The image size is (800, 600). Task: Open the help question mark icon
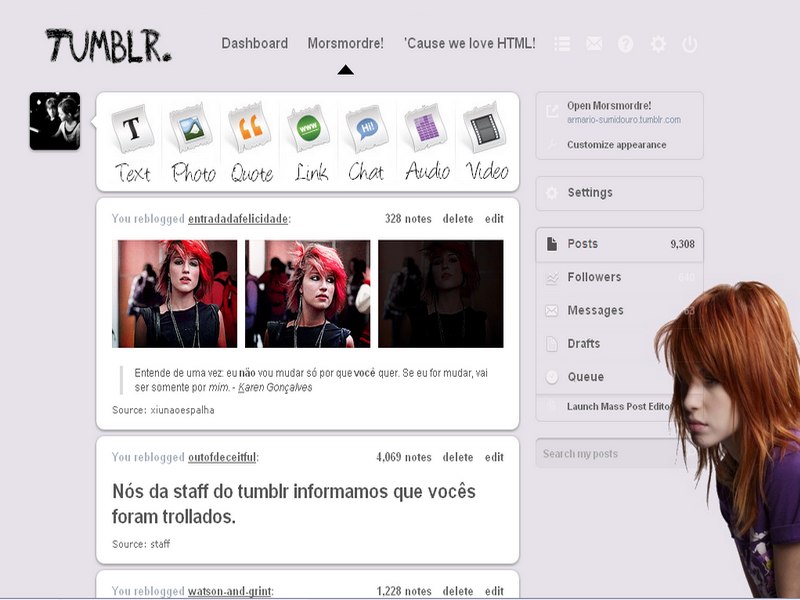point(626,44)
